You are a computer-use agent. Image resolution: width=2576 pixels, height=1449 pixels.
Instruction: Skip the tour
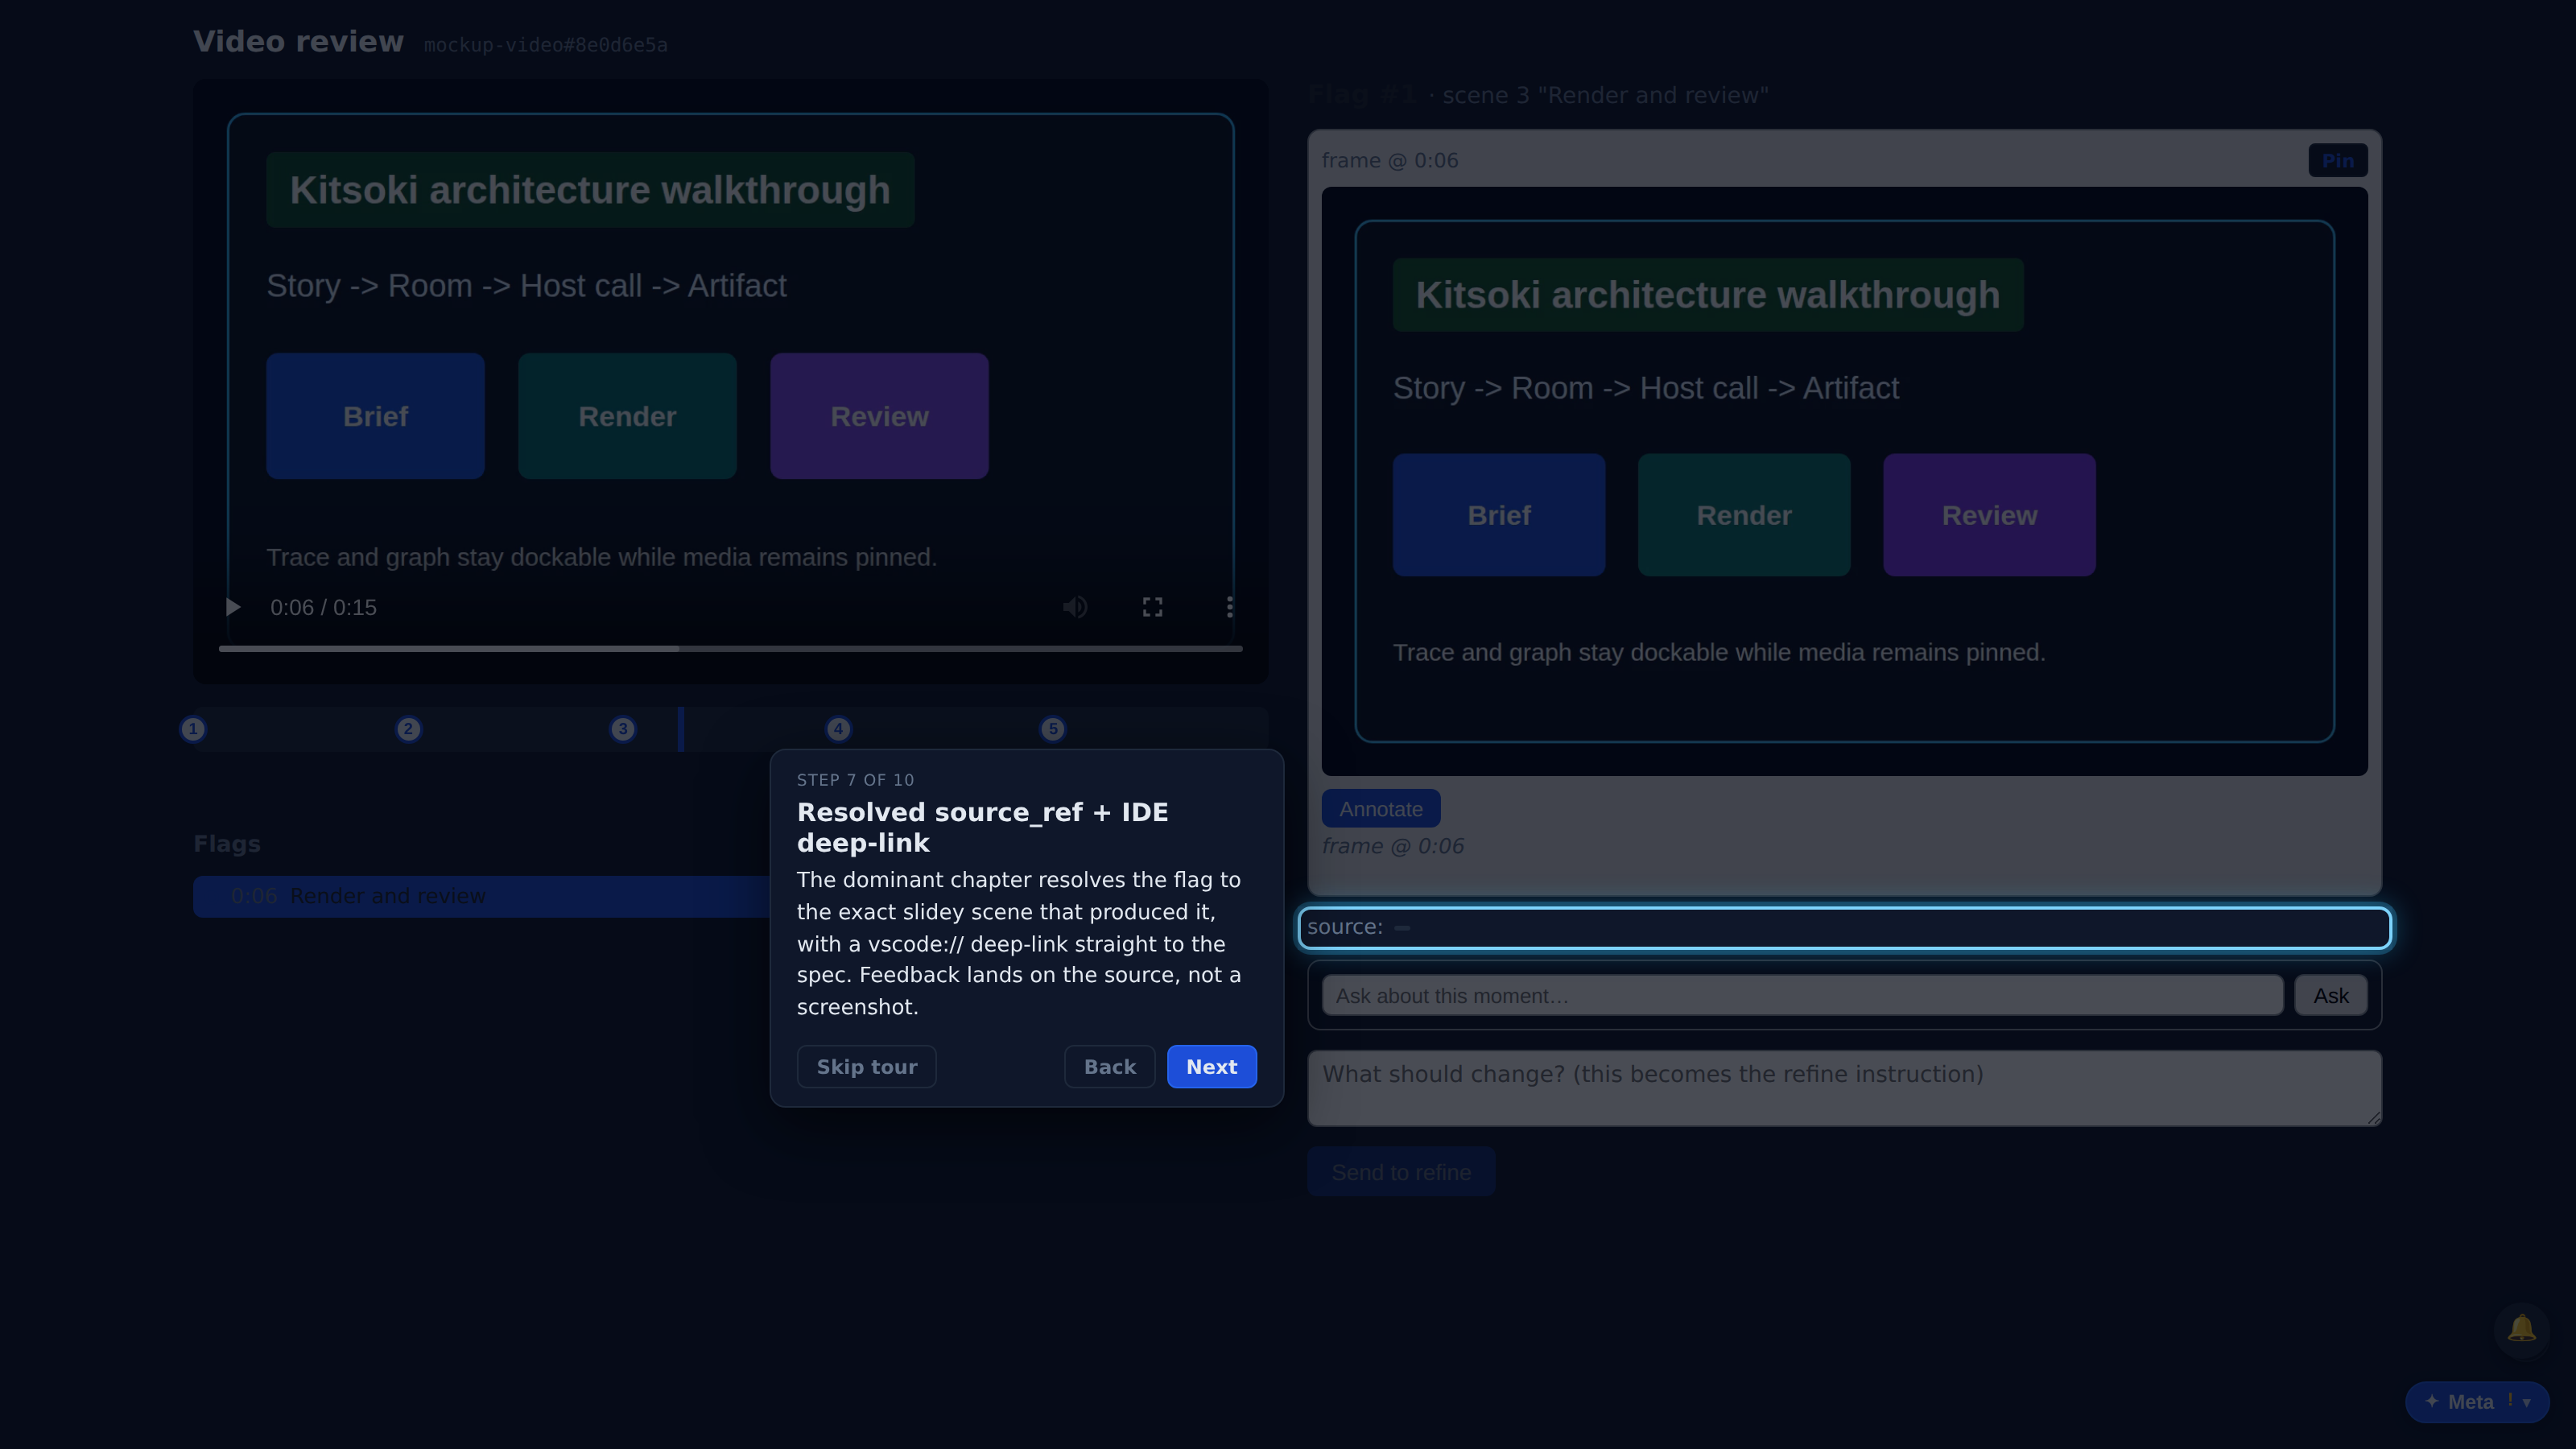pyautogui.click(x=866, y=1066)
